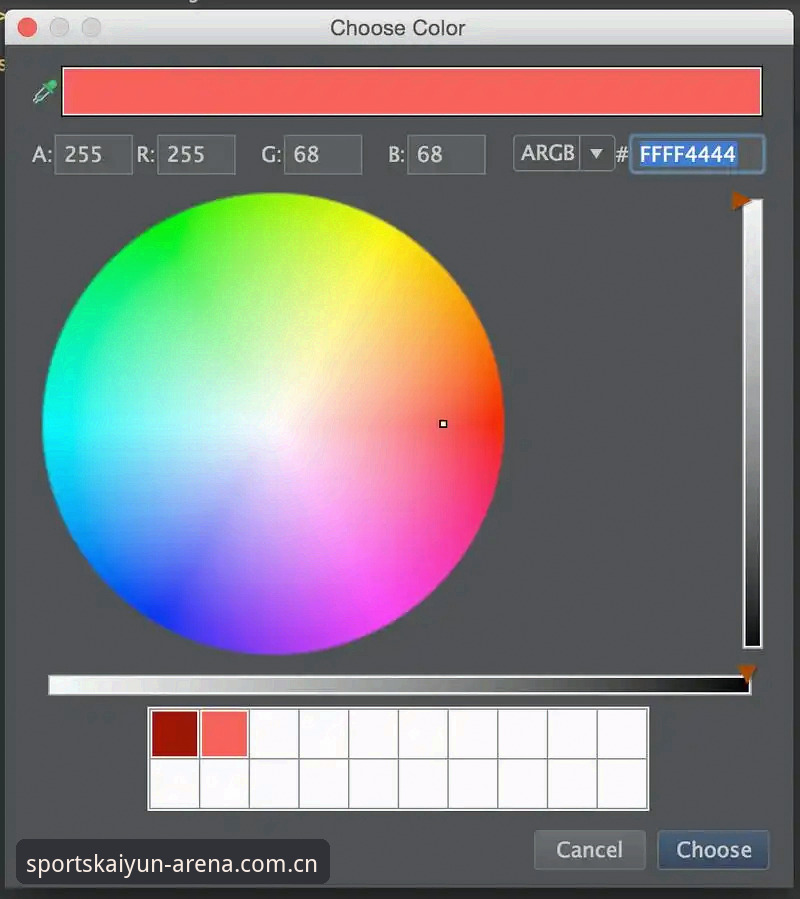This screenshot has height=899, width=800.
Task: Click the large color preview bar
Action: (x=412, y=92)
